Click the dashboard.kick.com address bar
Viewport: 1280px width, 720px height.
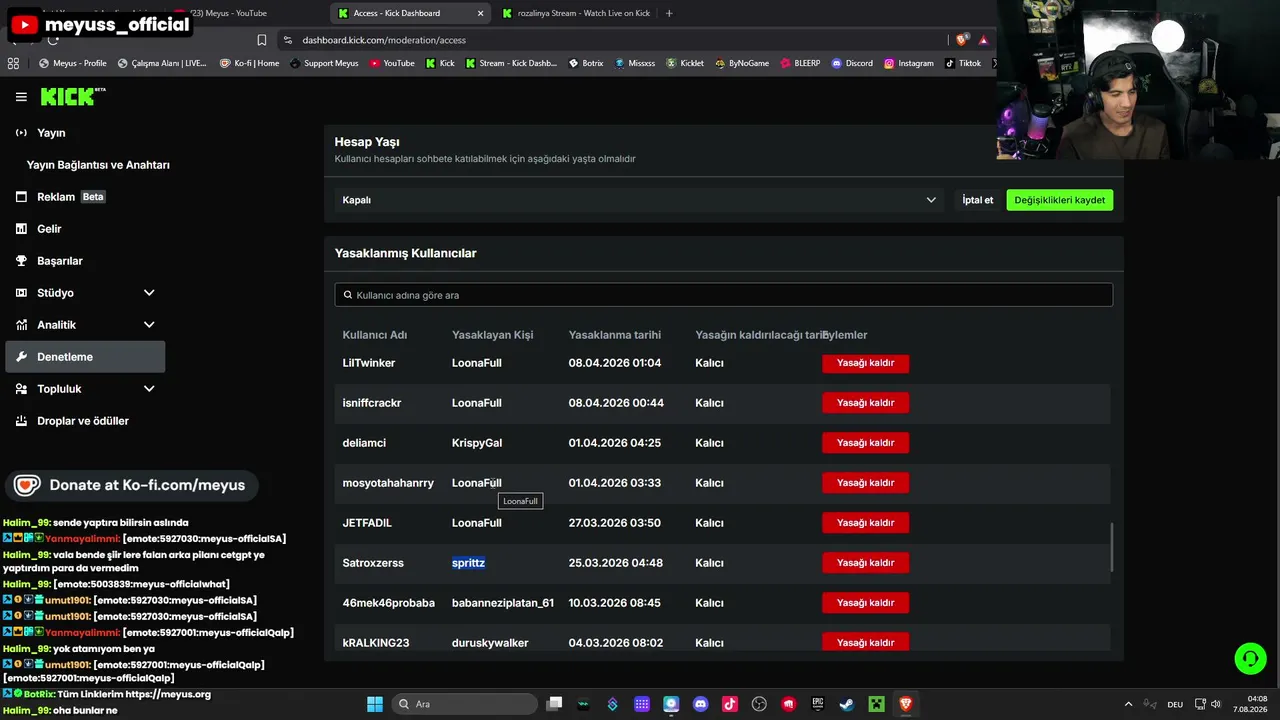pyautogui.click(x=610, y=40)
